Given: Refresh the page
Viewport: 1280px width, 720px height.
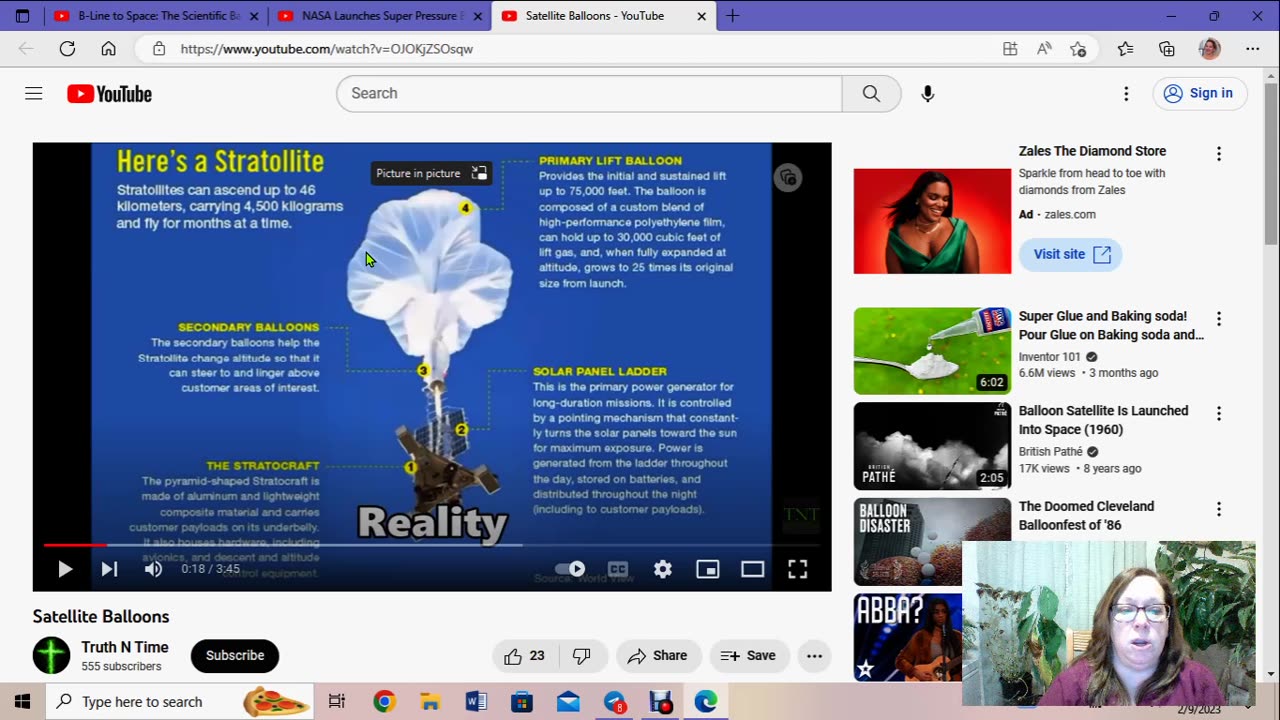Looking at the screenshot, I should point(67,48).
